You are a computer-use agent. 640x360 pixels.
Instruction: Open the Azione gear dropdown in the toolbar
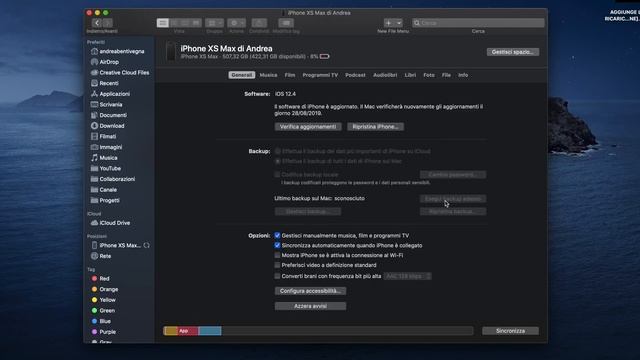coord(236,23)
